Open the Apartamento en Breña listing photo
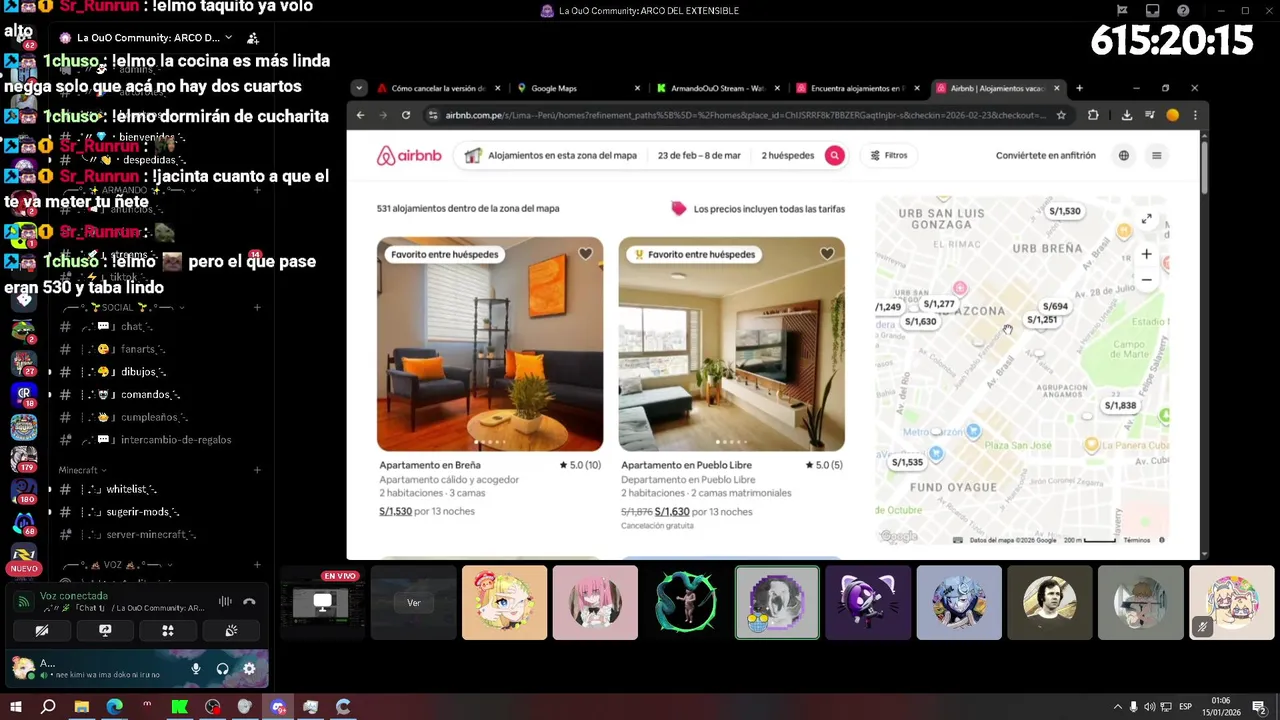The height and width of the screenshot is (720, 1280). (x=490, y=344)
